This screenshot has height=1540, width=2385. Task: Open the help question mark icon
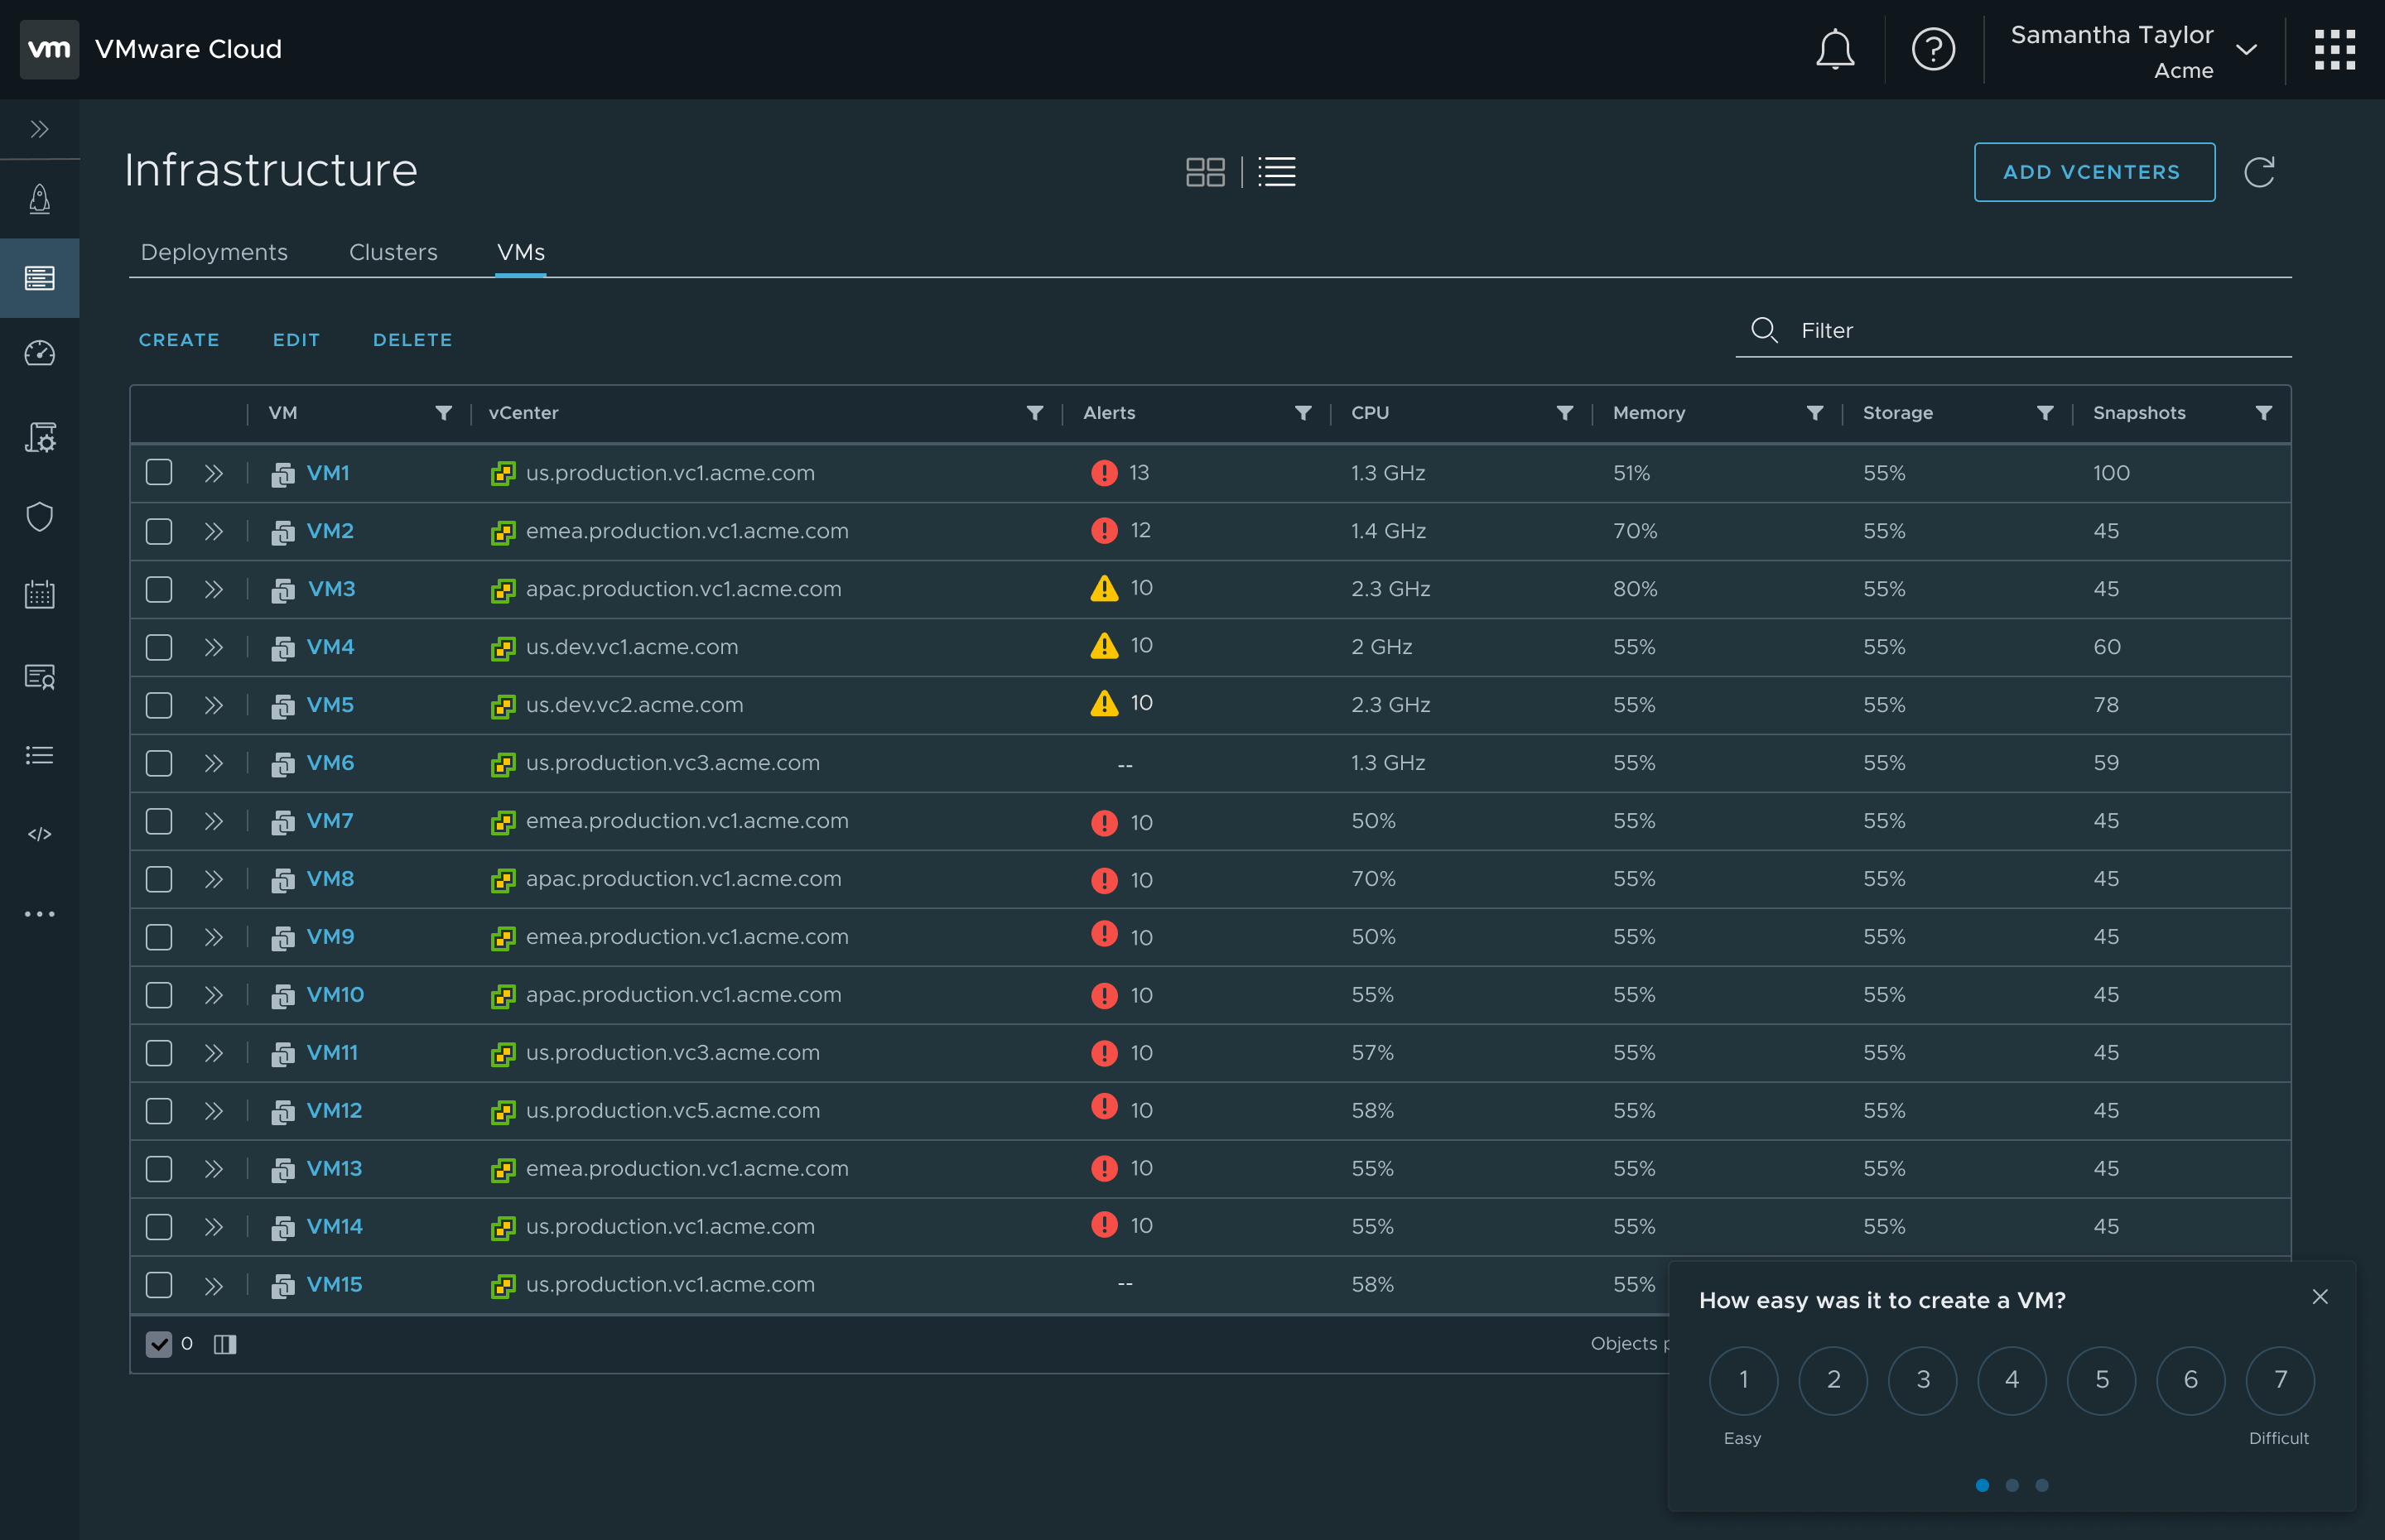[x=1932, y=49]
